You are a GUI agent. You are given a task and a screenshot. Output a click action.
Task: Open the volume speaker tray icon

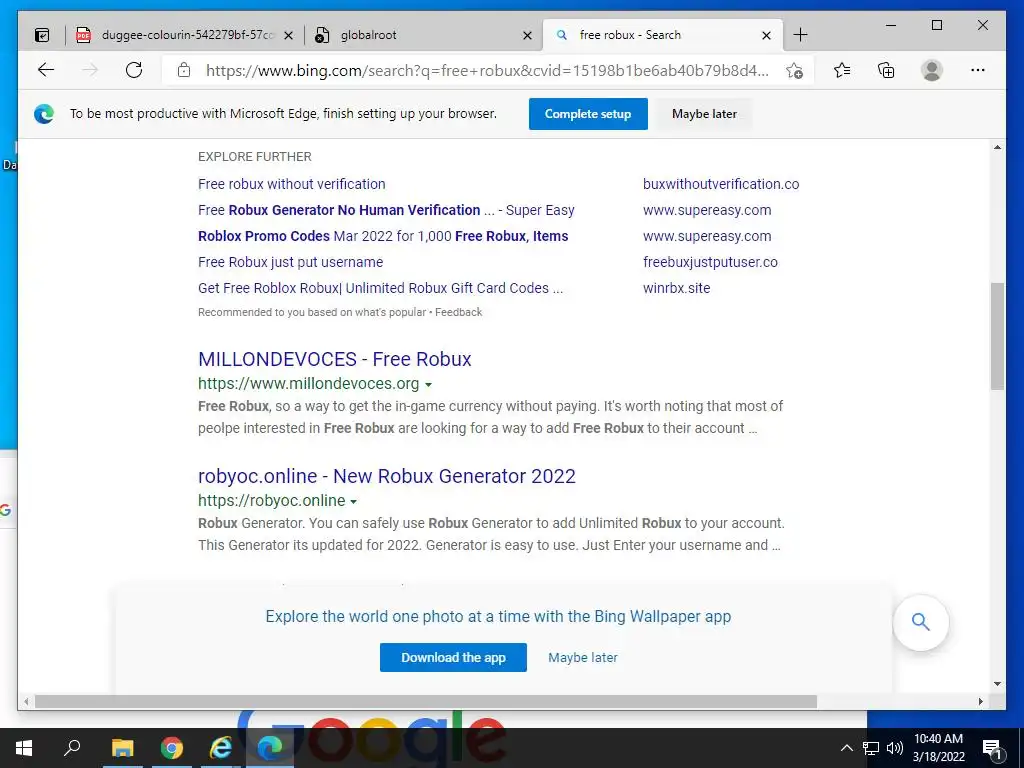895,748
